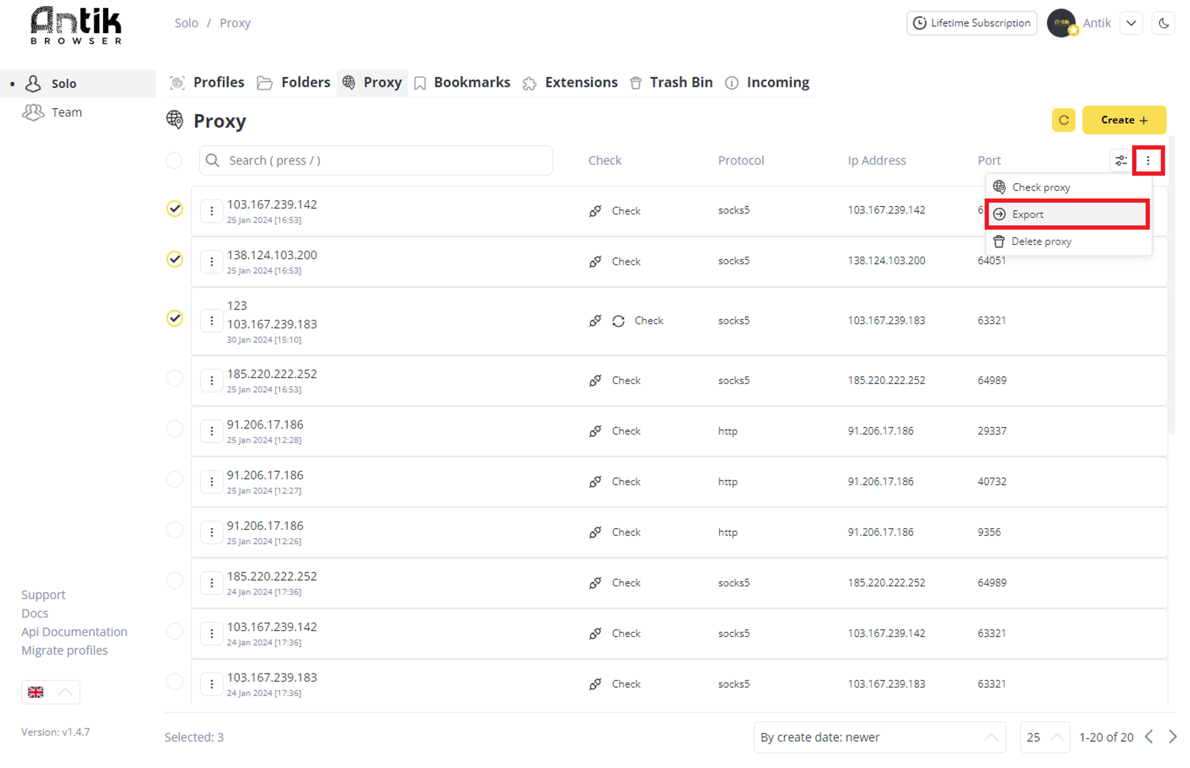Click the Protocol column header
Image resolution: width=1190 pixels, height=768 pixels.
point(741,160)
